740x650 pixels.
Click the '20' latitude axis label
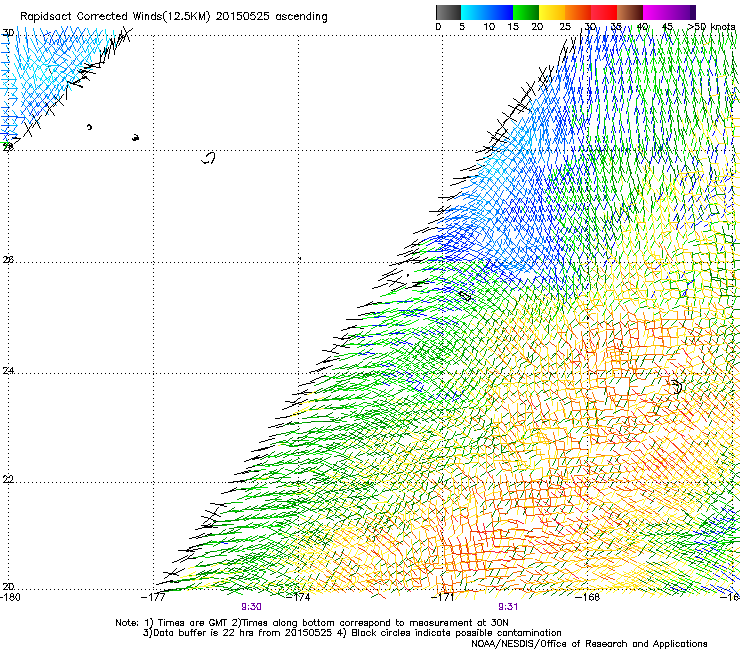point(8,586)
